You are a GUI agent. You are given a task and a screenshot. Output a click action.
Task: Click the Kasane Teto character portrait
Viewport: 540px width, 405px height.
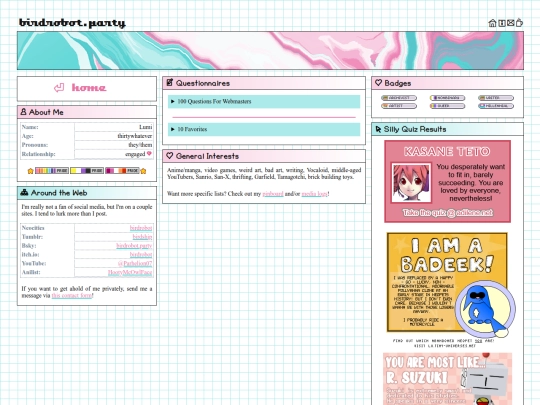click(x=411, y=183)
